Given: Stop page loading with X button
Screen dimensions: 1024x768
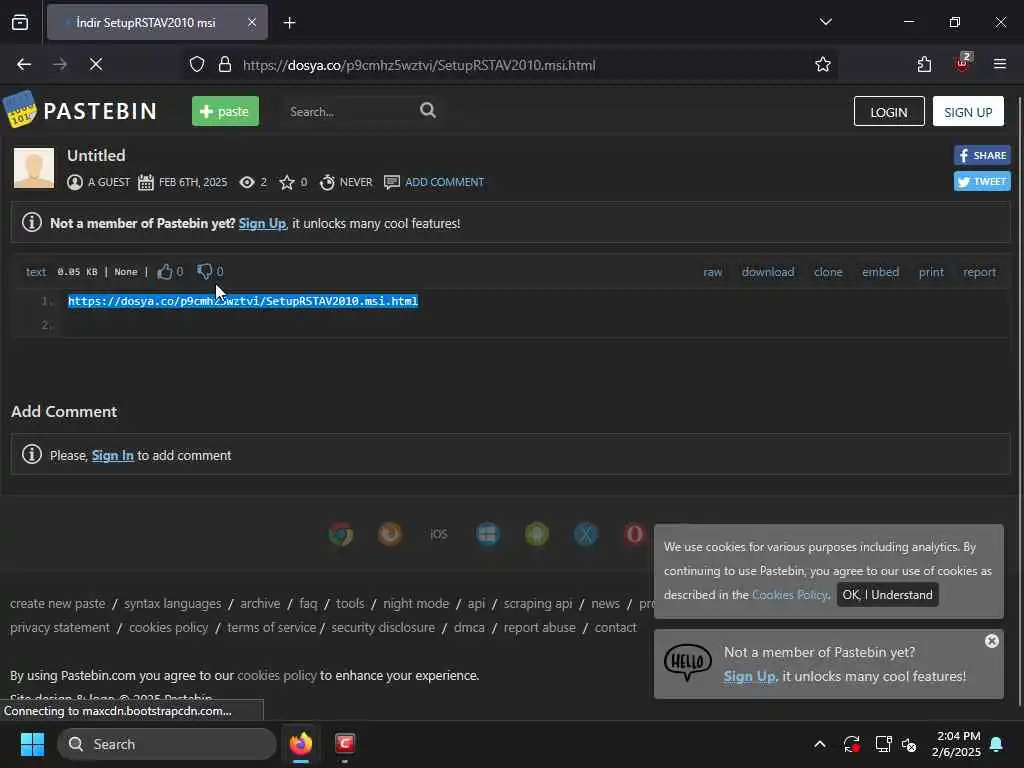Looking at the screenshot, I should pos(95,64).
